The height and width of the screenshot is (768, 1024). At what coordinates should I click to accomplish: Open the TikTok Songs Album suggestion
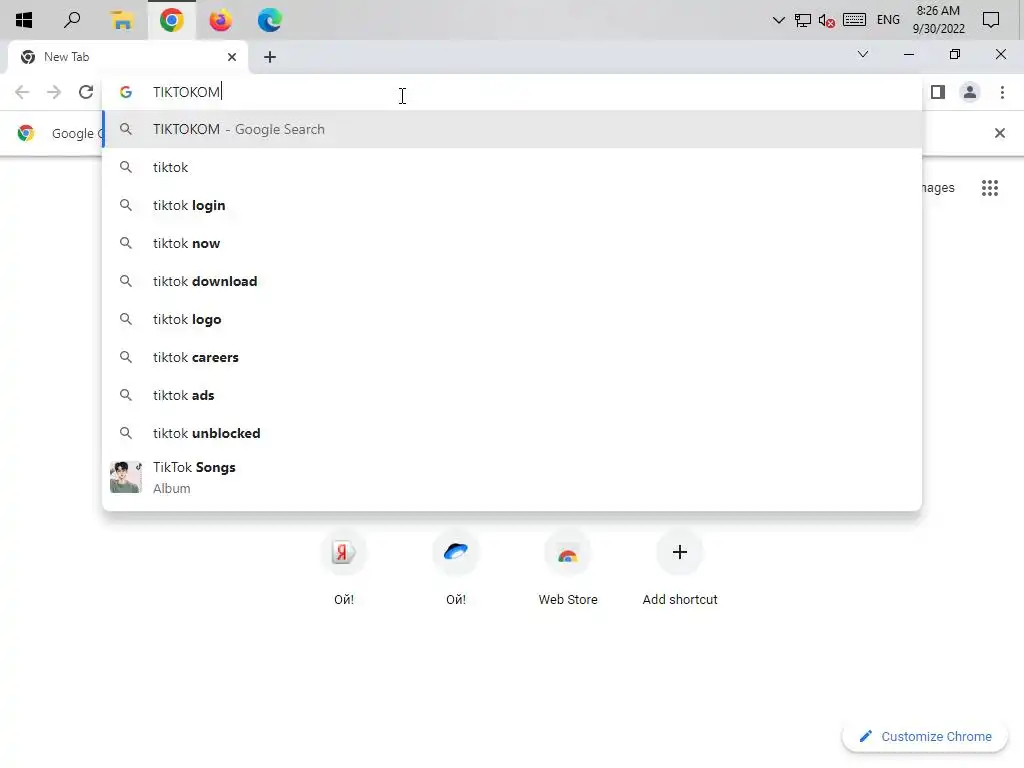click(512, 477)
